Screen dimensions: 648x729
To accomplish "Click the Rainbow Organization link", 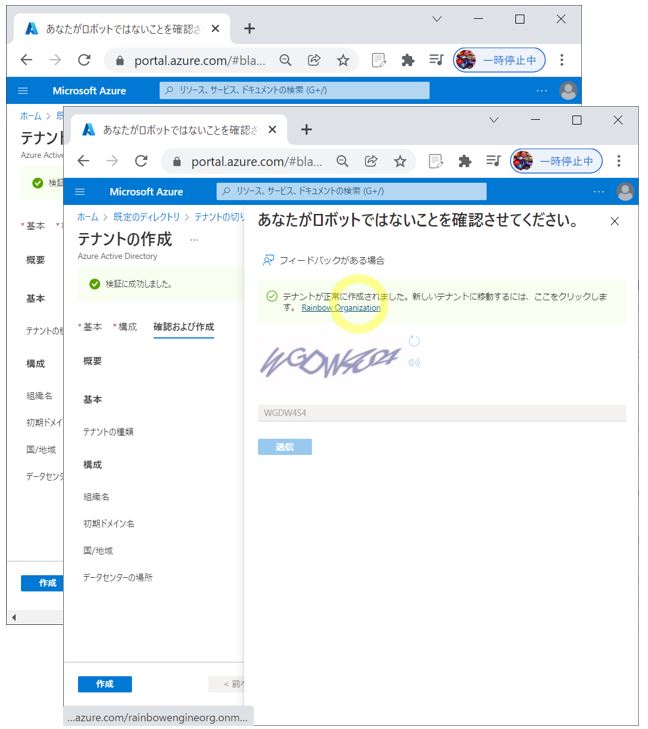I will click(x=341, y=308).
